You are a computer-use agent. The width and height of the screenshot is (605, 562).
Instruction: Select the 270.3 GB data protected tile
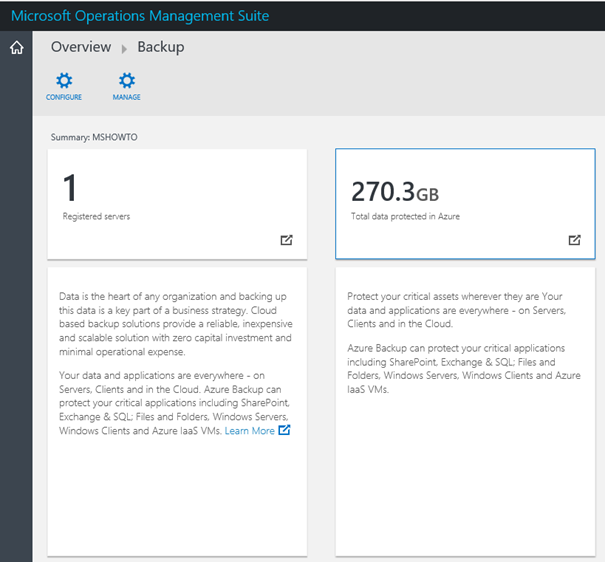pyautogui.click(x=465, y=204)
